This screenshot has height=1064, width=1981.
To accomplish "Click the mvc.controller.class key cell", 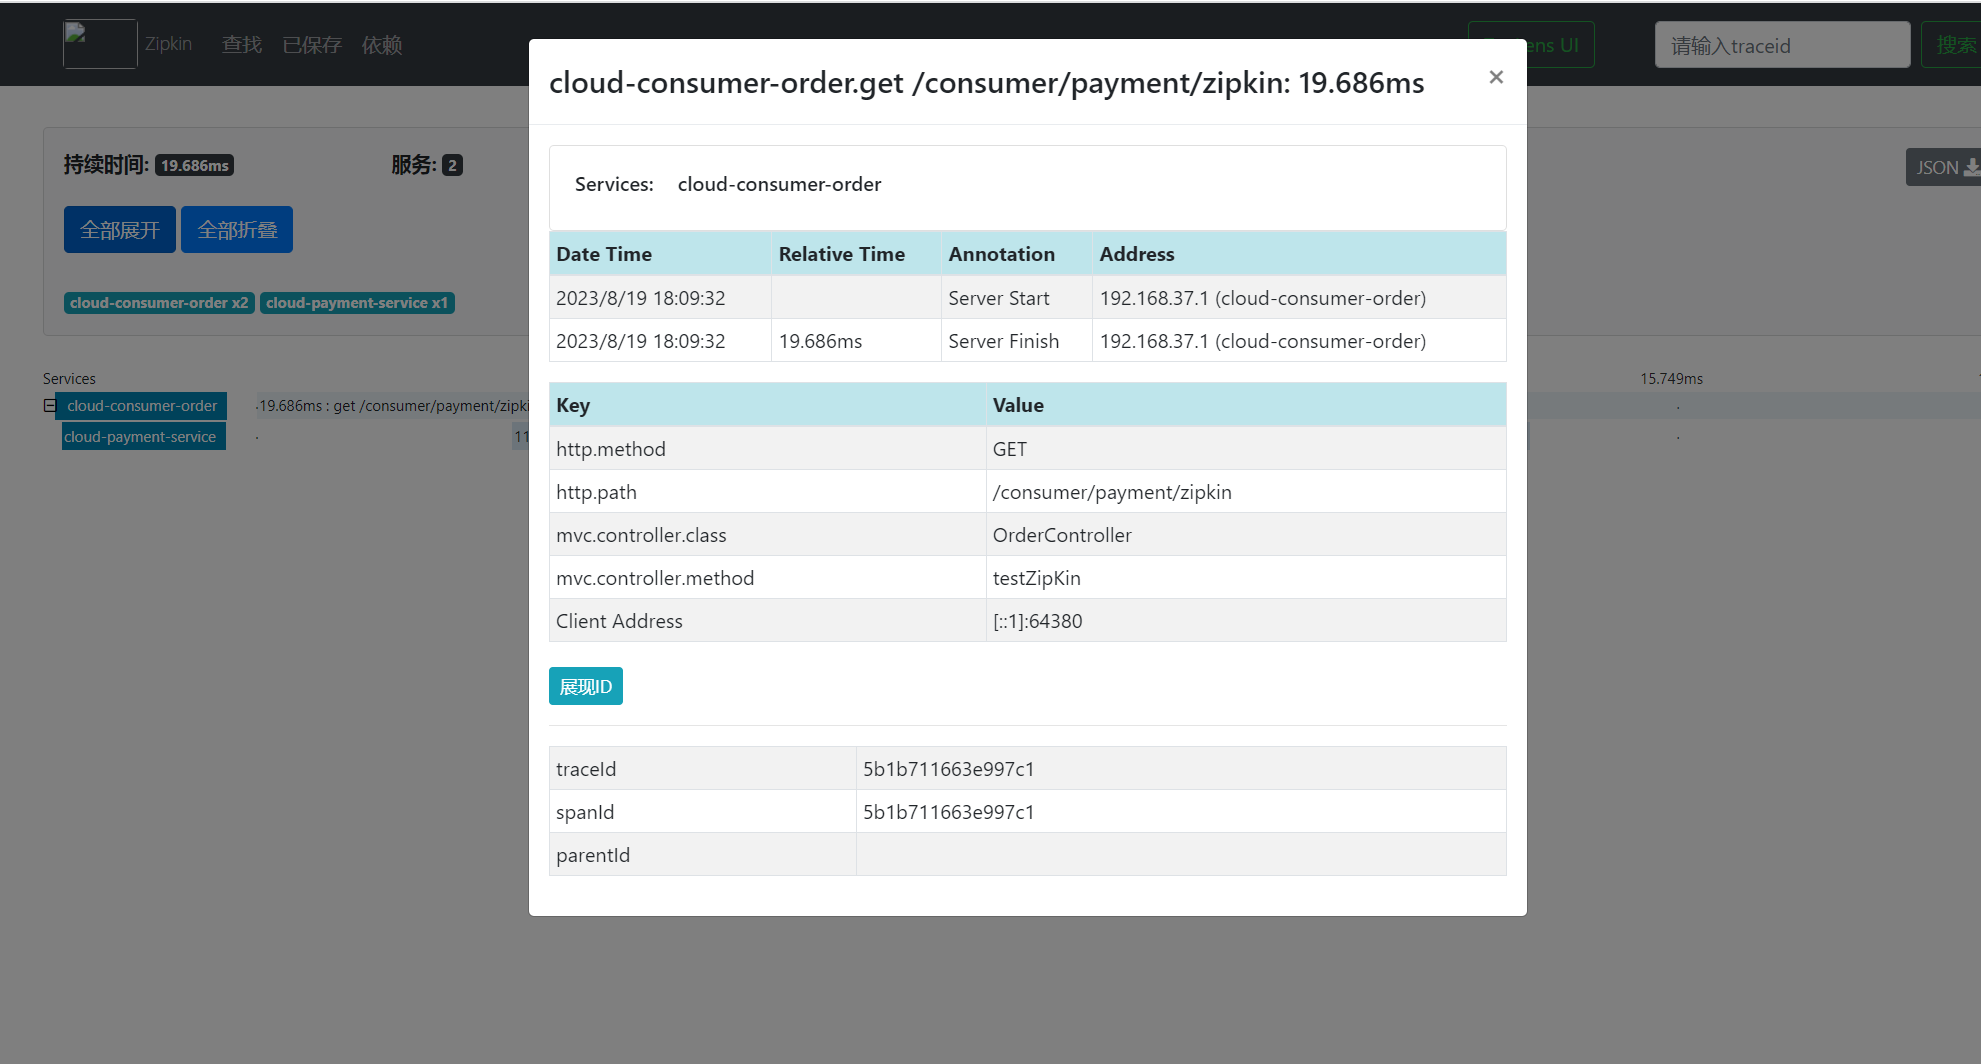I will (767, 535).
